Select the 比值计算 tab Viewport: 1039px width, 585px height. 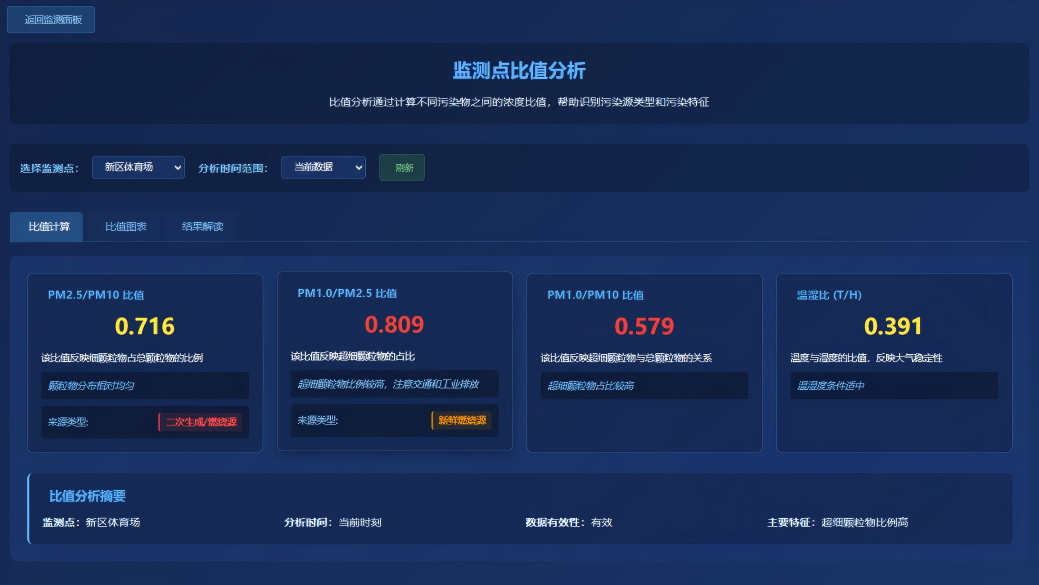click(x=47, y=227)
